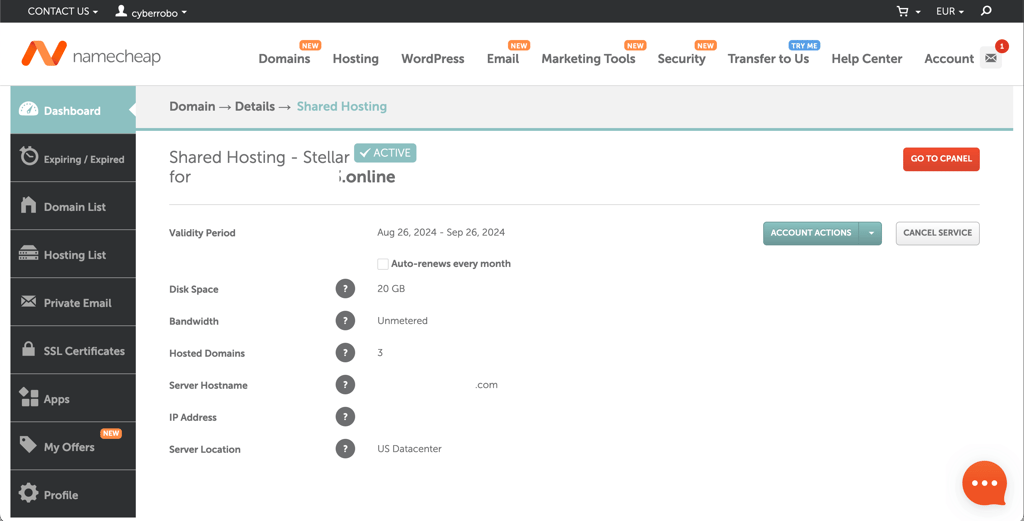Open the WordPress menu

tap(432, 59)
